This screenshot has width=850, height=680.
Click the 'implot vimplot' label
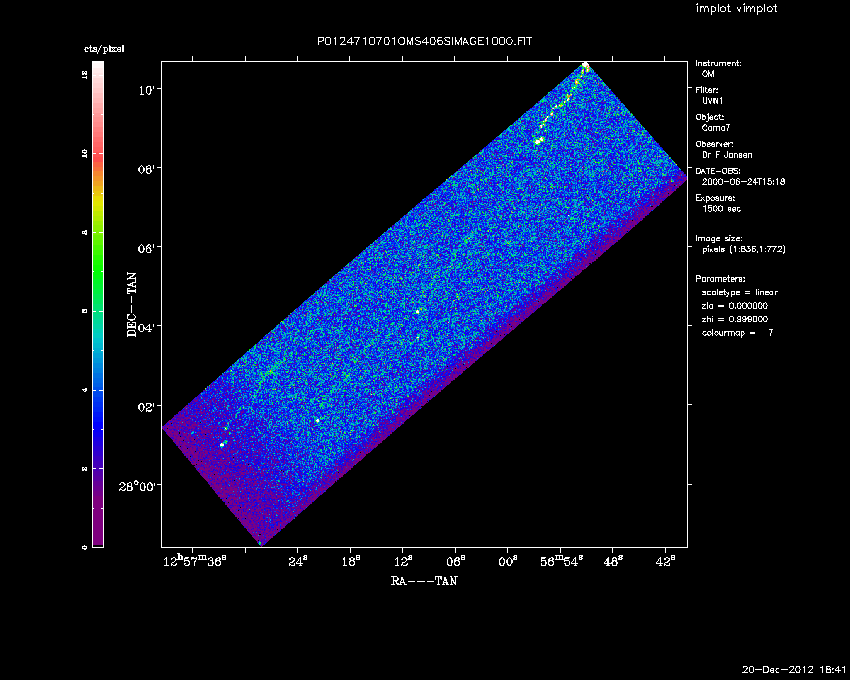tap(736, 8)
